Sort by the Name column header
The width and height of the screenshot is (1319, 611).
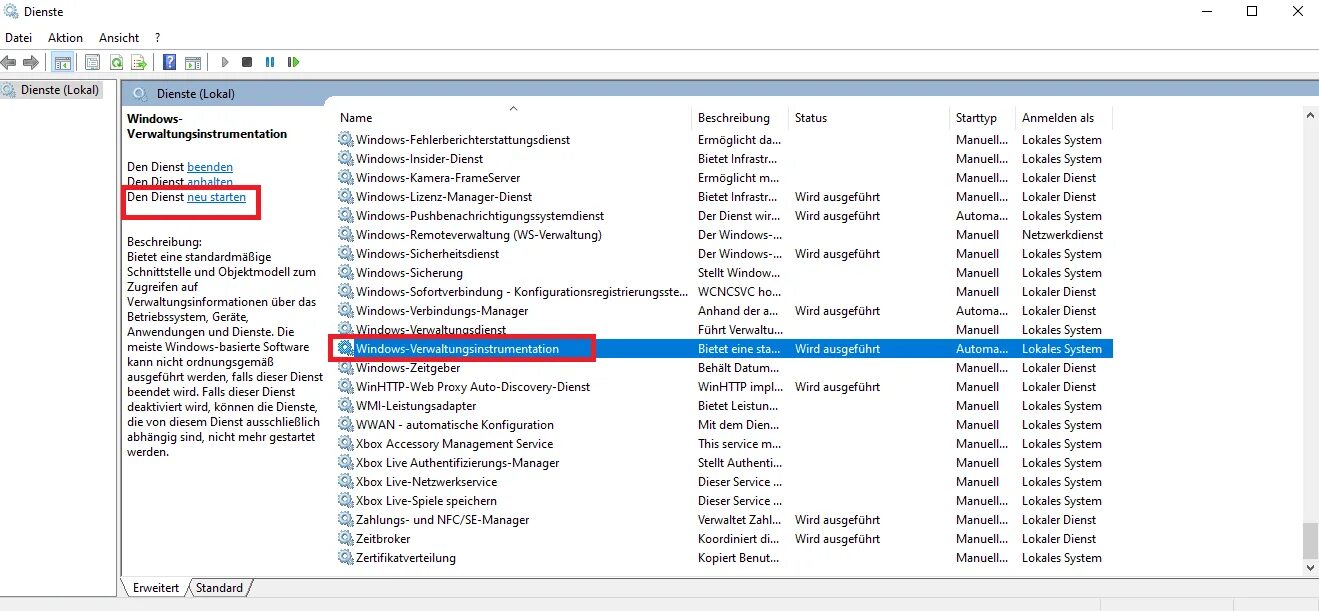512,117
